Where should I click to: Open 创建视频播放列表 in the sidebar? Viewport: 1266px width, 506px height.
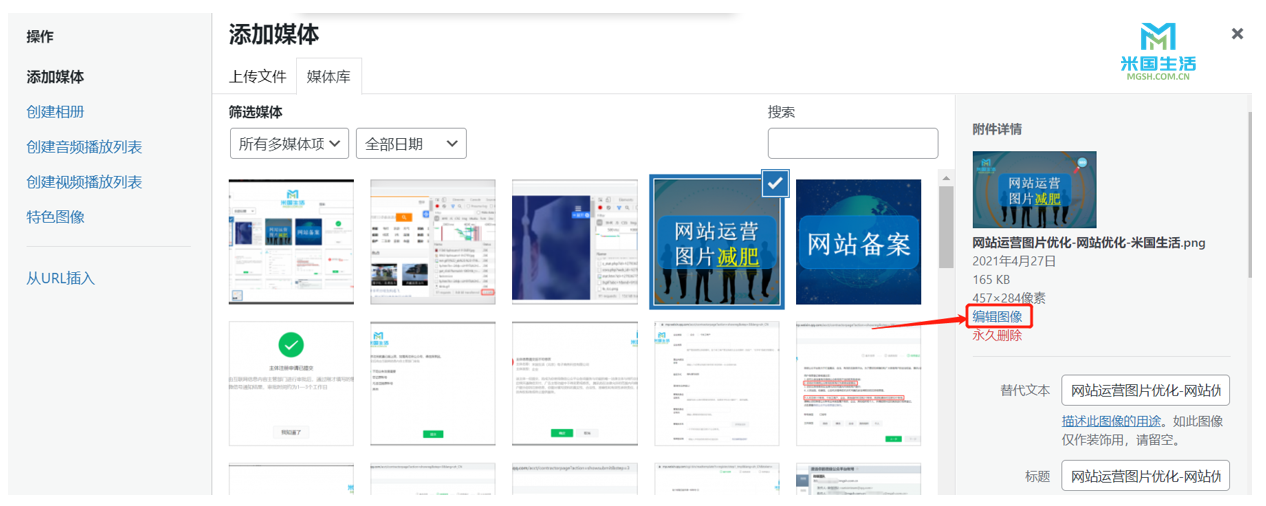click(x=84, y=182)
